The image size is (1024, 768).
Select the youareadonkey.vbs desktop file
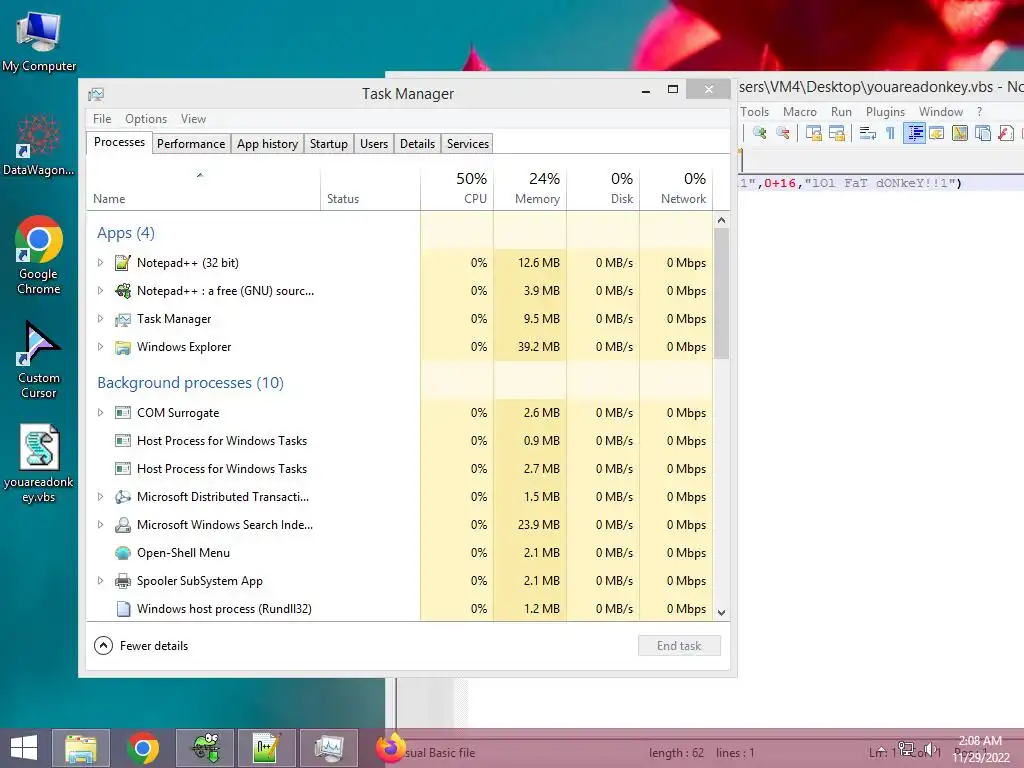tap(39, 464)
